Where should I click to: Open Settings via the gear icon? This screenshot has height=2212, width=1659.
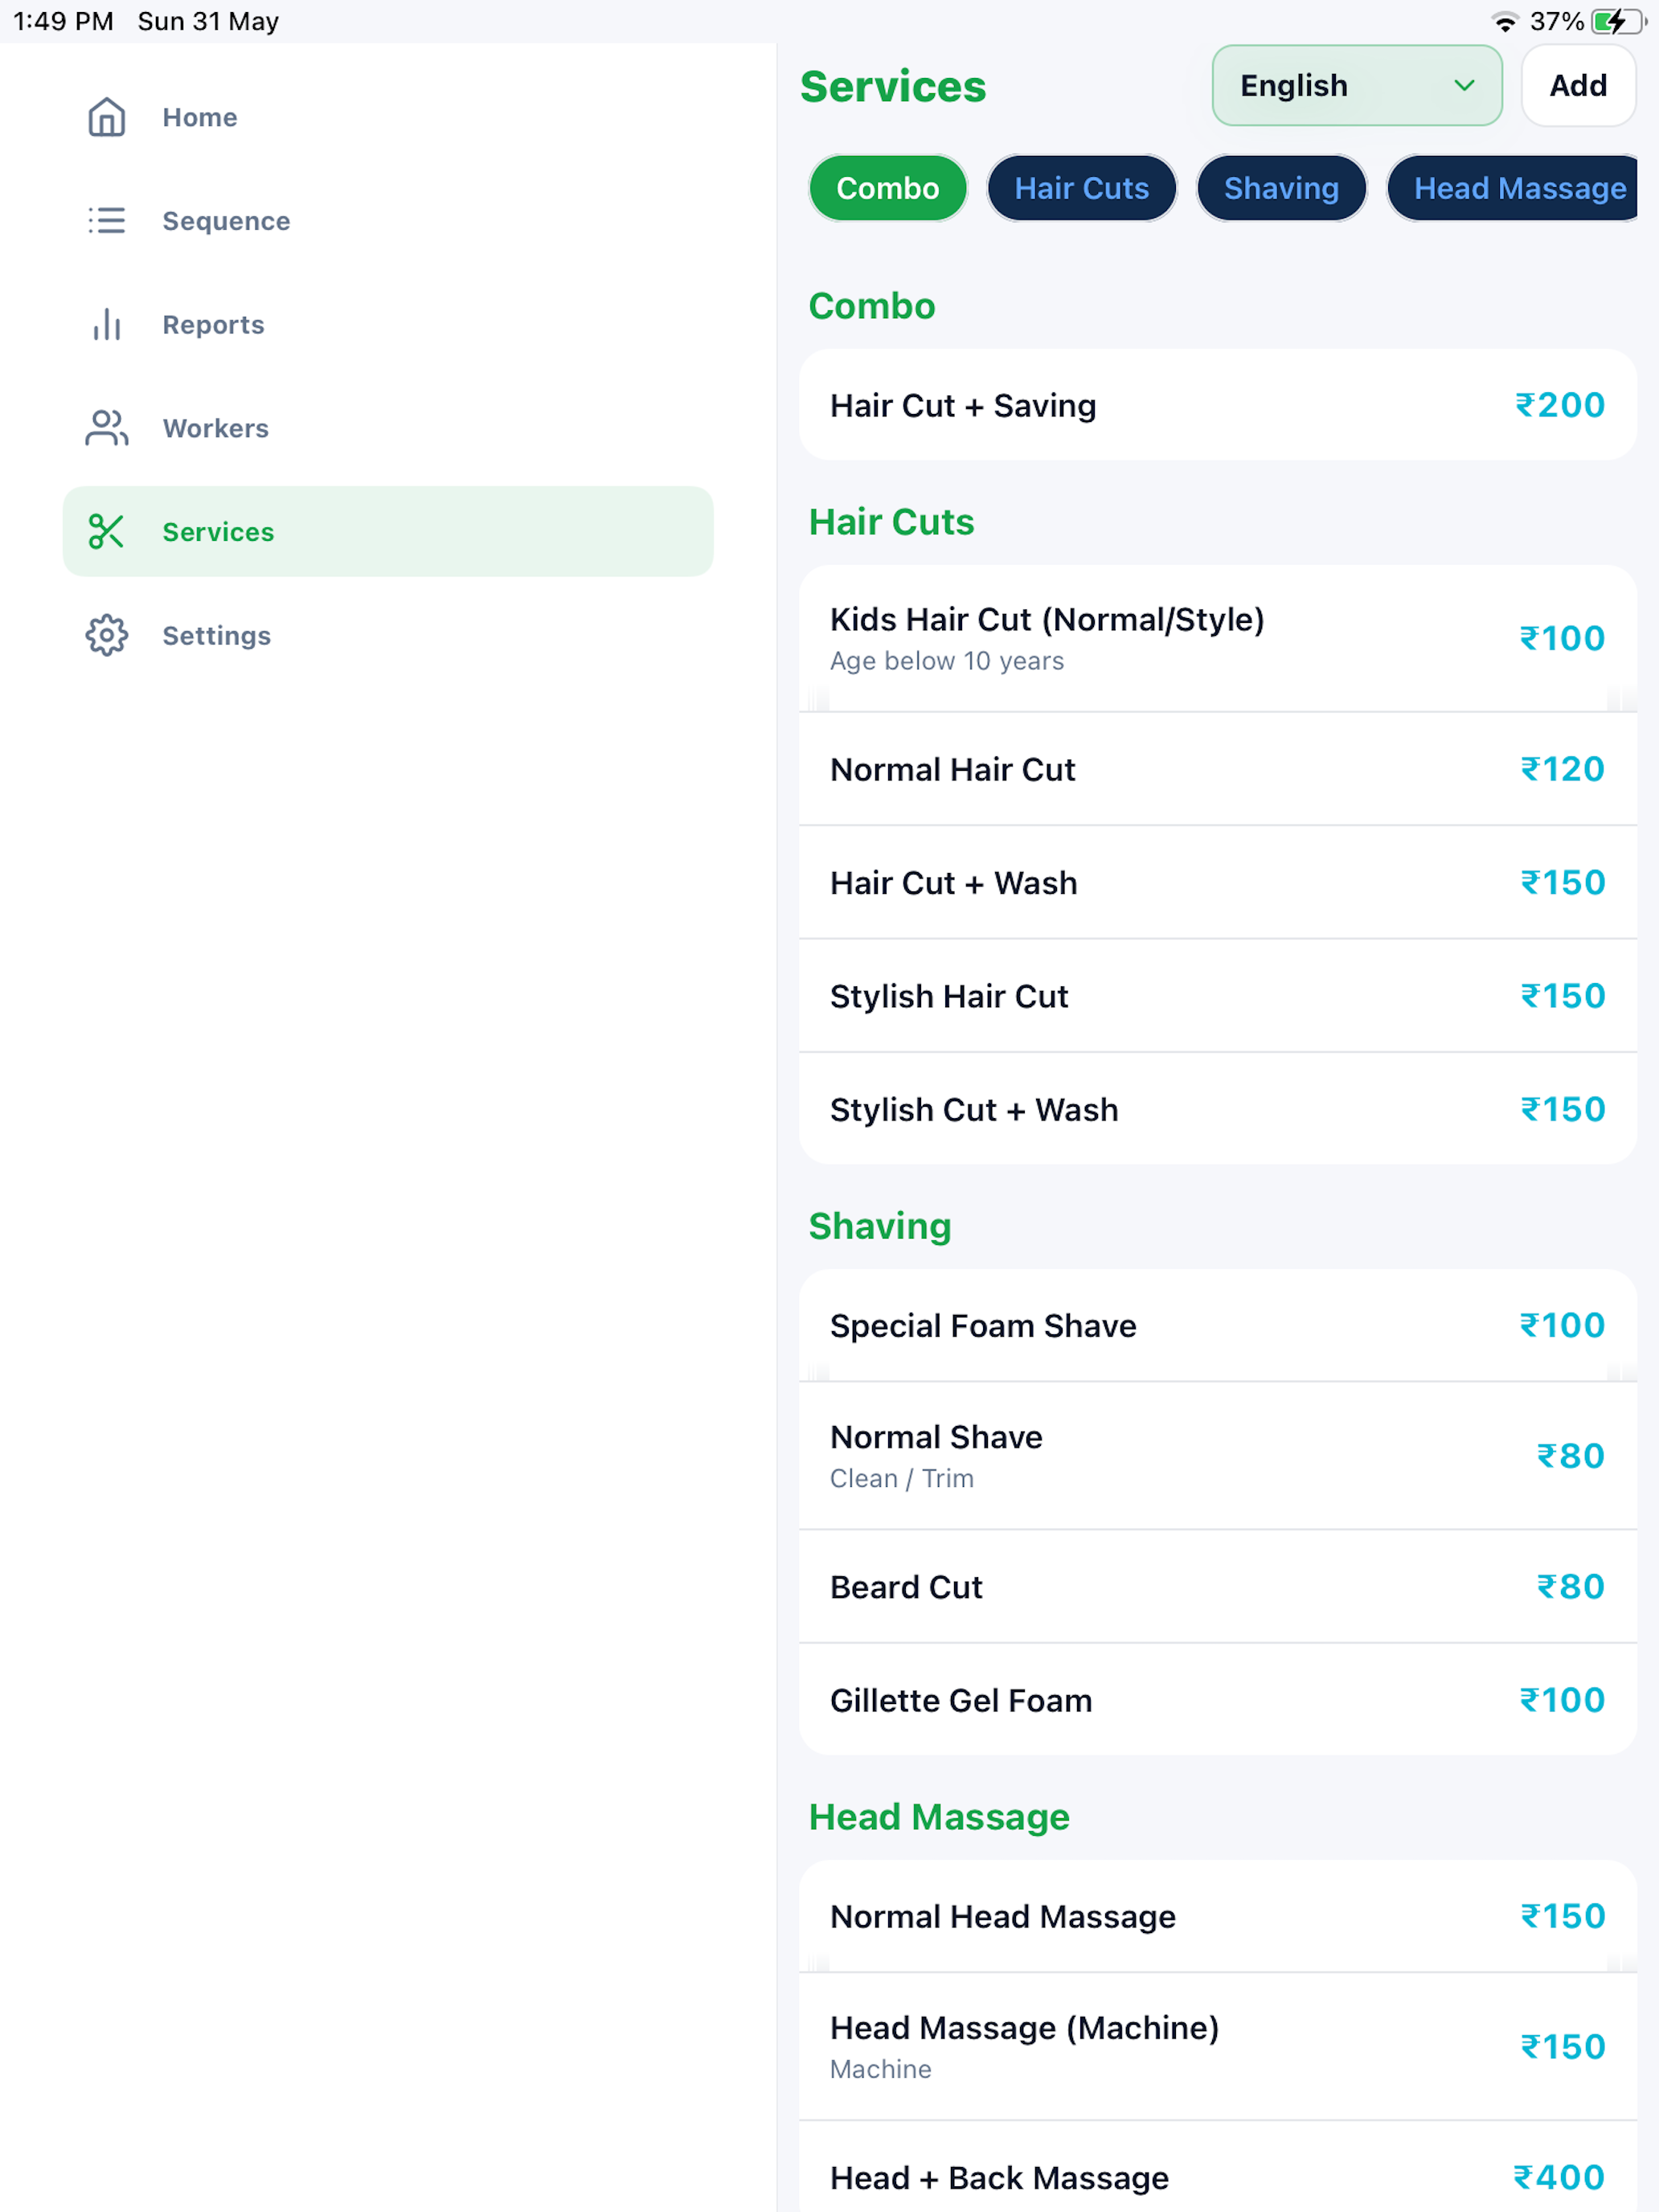[106, 635]
